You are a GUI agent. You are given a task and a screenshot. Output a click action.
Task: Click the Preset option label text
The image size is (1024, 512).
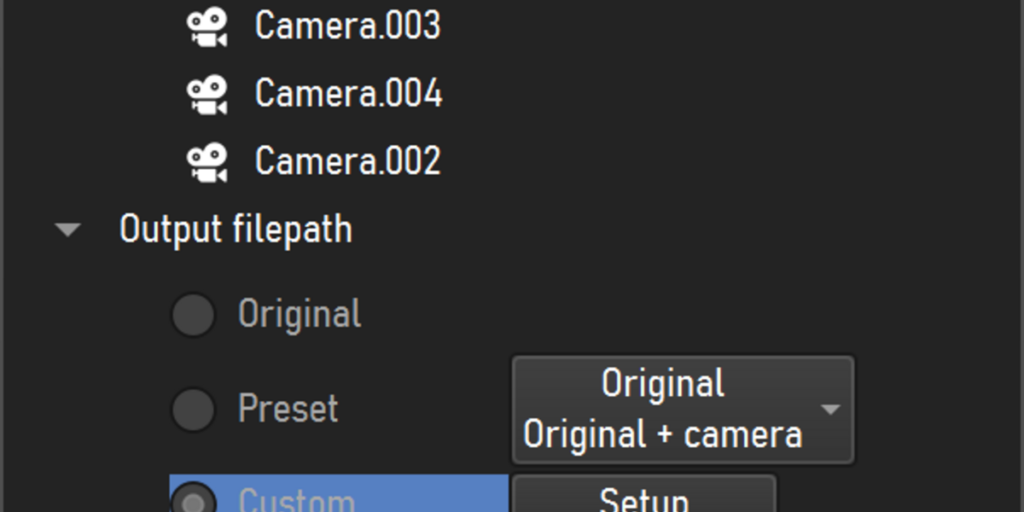coord(288,409)
